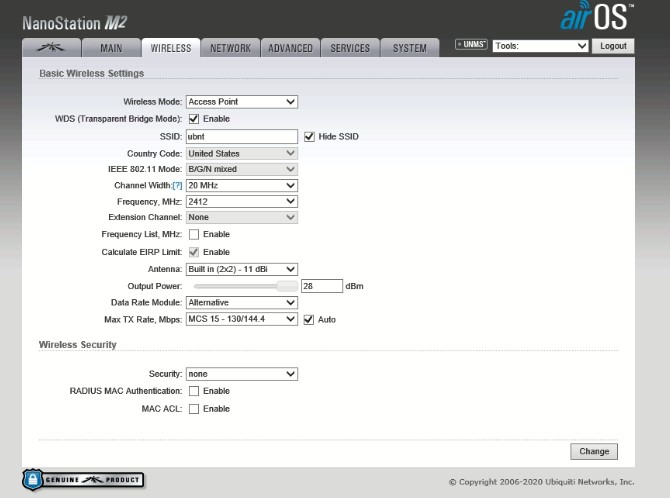Image resolution: width=670 pixels, height=498 pixels.
Task: Toggle Calculate EIRP Limit checkbox
Action: click(194, 252)
